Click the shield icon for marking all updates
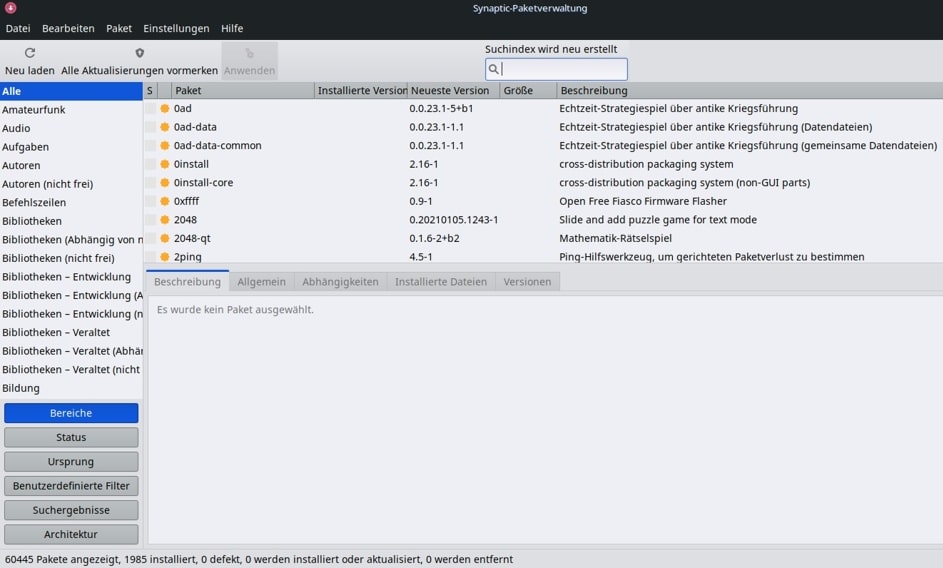The width and height of the screenshot is (943, 568). tap(139, 53)
